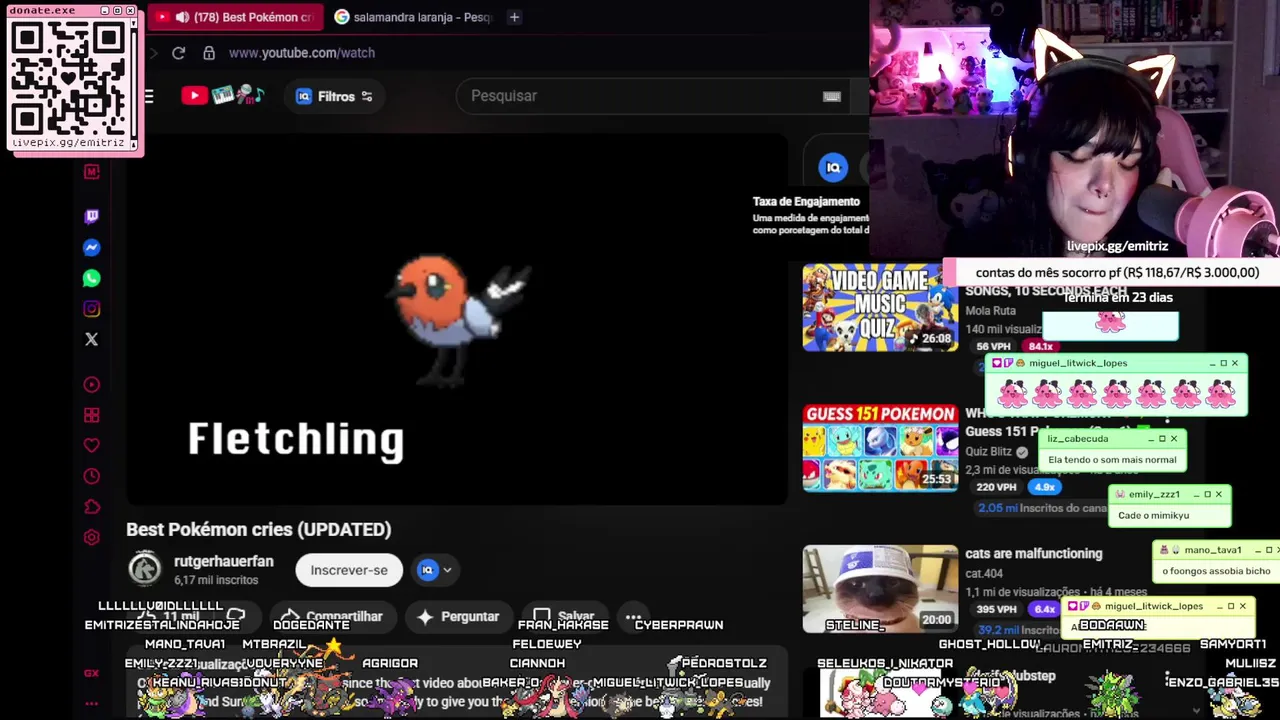Dislike the video with thumbs down
Screen dimensions: 1280x720
[x=236, y=616]
